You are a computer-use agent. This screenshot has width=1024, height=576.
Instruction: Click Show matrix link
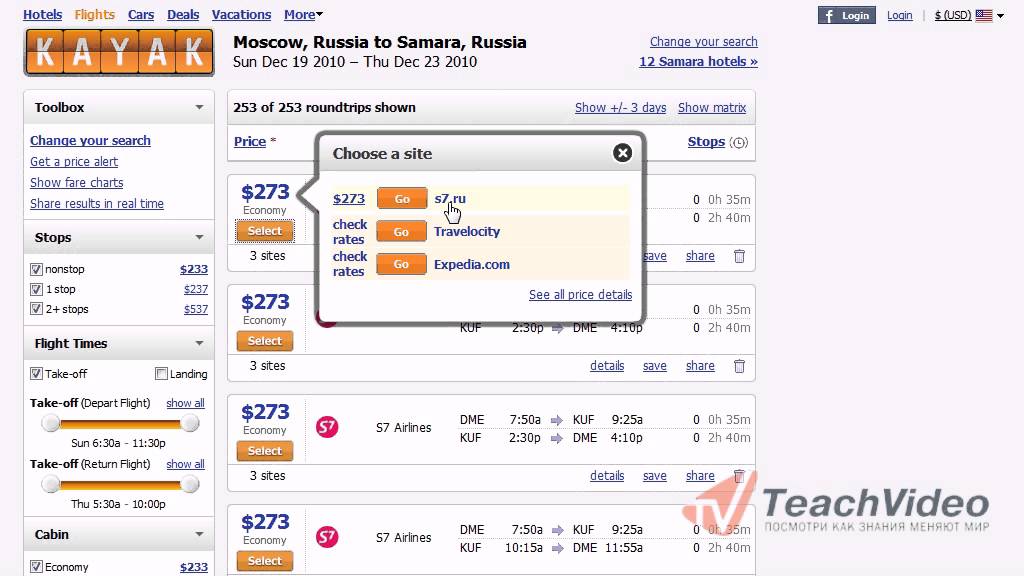pos(712,108)
